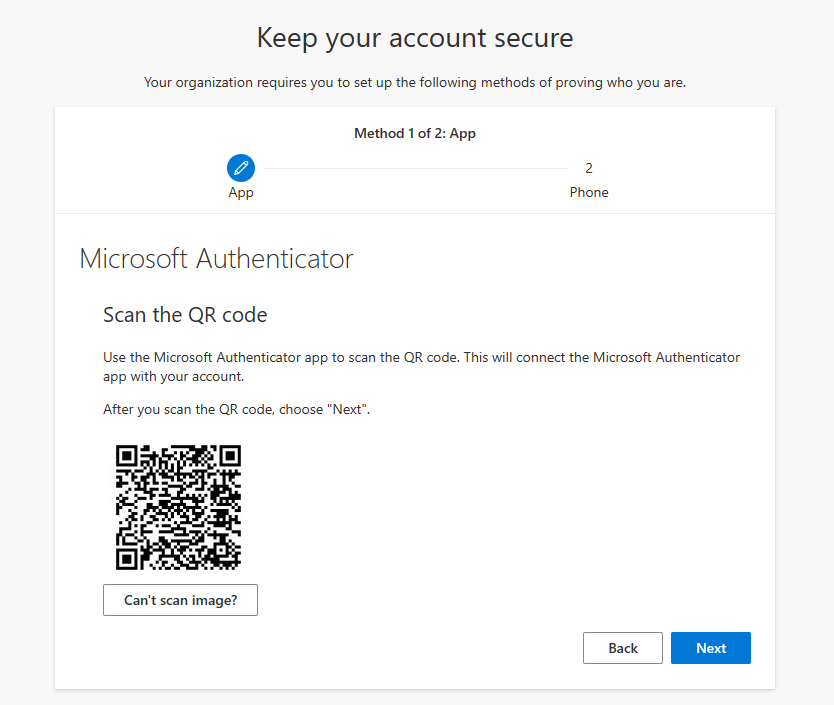Screen dimensions: 834x705
Task: Click the "Scan the QR code" heading
Action: pos(185,315)
